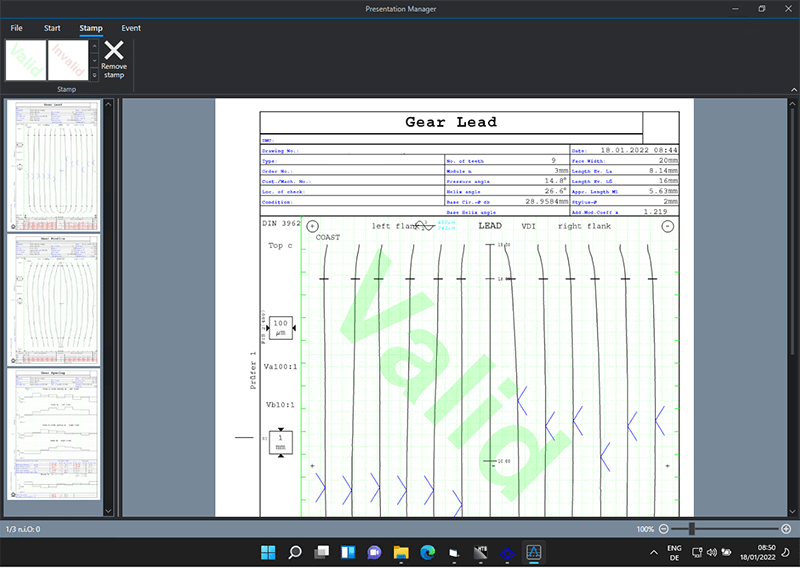800x568 pixels.
Task: Open File Explorer from the taskbar
Action: pyautogui.click(x=401, y=552)
